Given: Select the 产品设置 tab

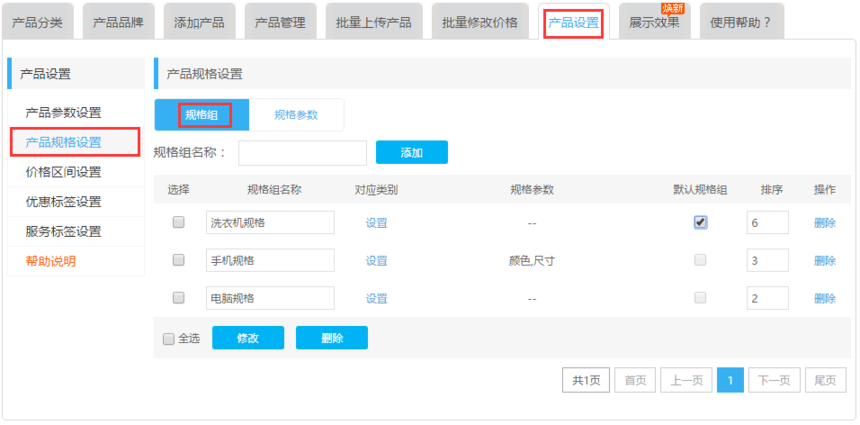Looking at the screenshot, I should tap(574, 22).
